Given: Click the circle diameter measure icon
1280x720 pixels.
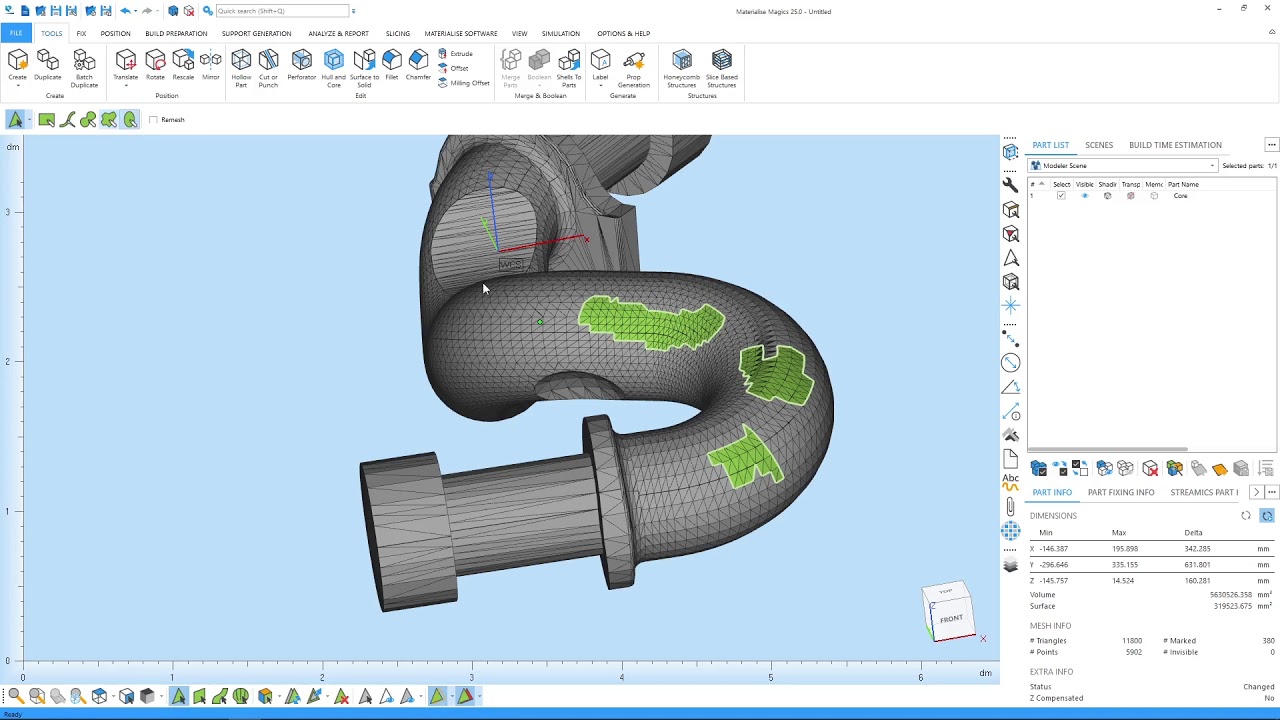Looking at the screenshot, I should 1010,363.
